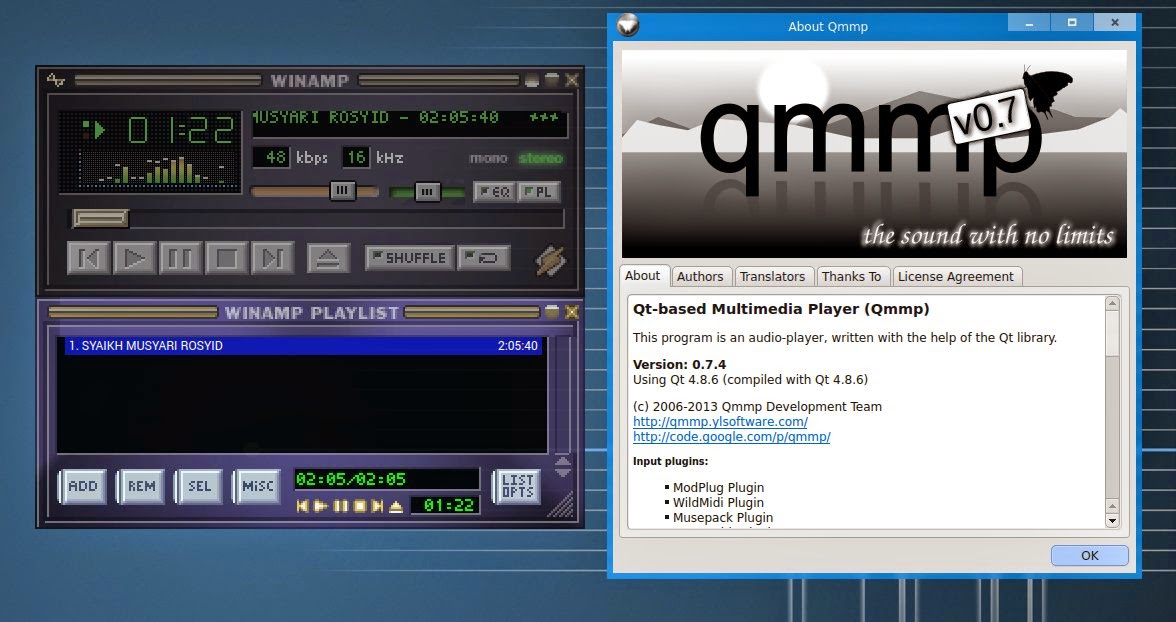The width and height of the screenshot is (1176, 622).
Task: Click playlist scroll-down arrow
Action: pyautogui.click(x=562, y=473)
